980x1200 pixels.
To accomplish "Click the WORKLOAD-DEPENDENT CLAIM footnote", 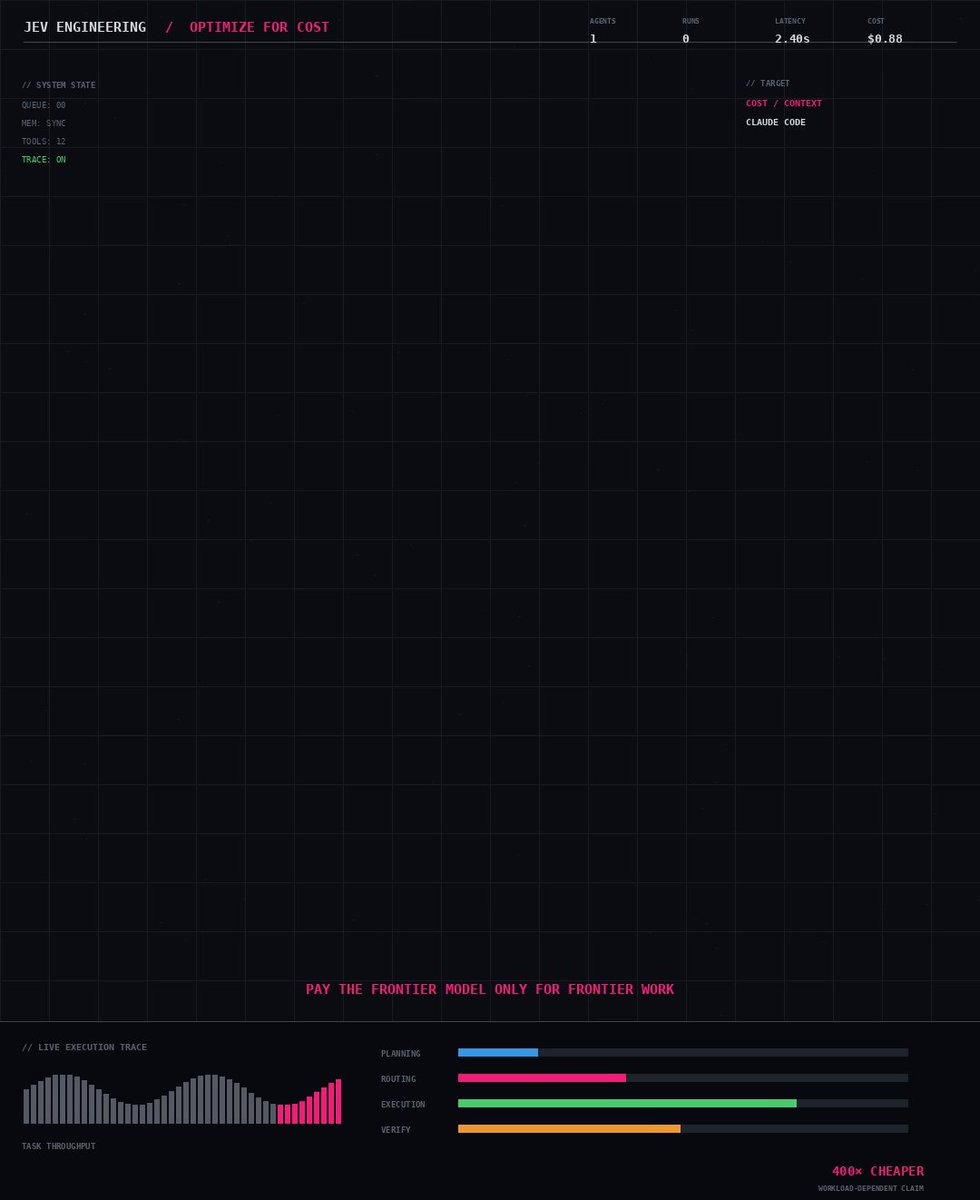I will pos(871,1189).
